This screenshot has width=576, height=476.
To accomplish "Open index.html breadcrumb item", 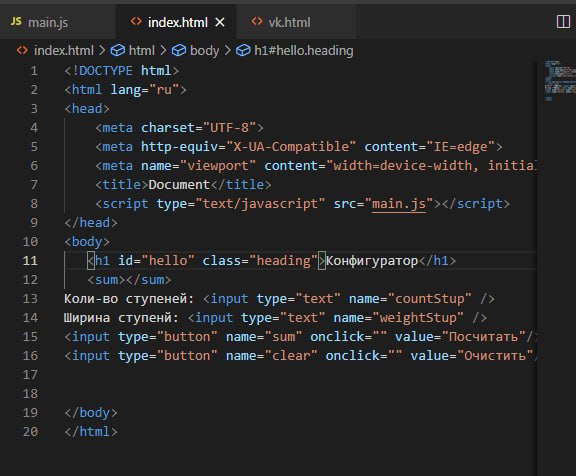I will [64, 50].
